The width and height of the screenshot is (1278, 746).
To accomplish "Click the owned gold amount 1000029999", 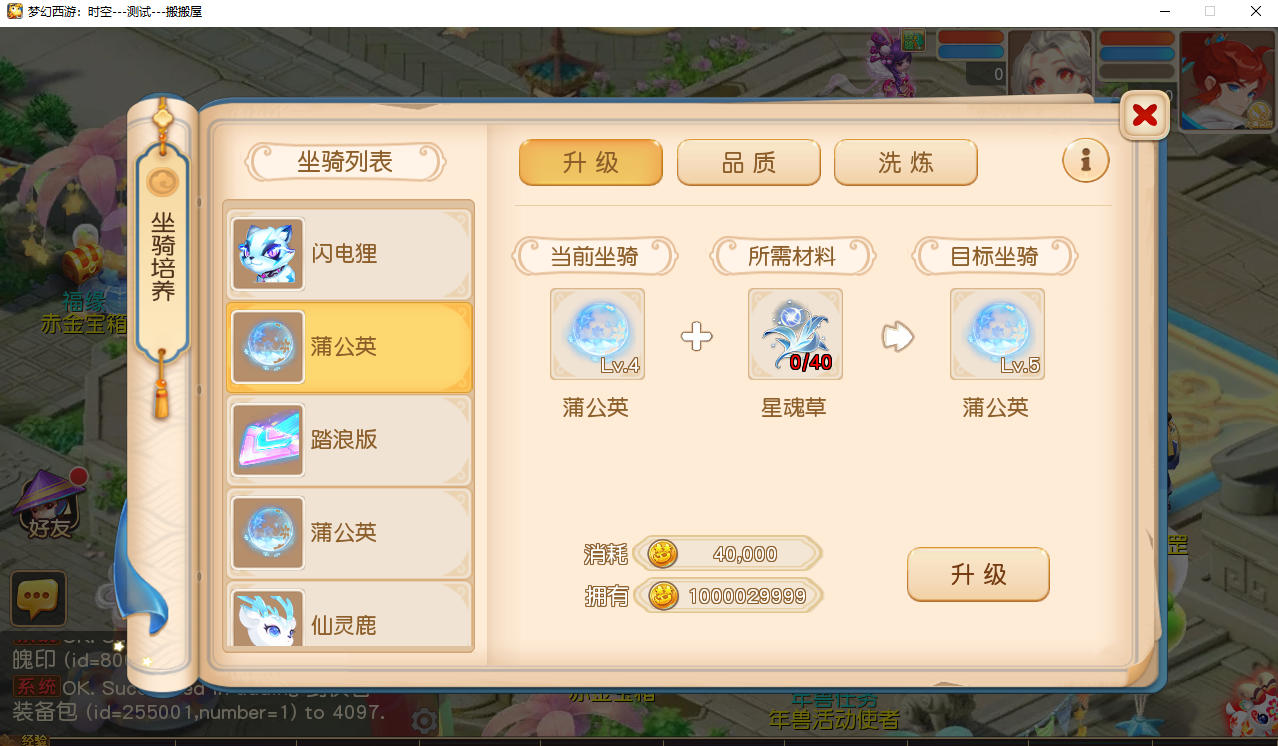I will pyautogui.click(x=747, y=596).
